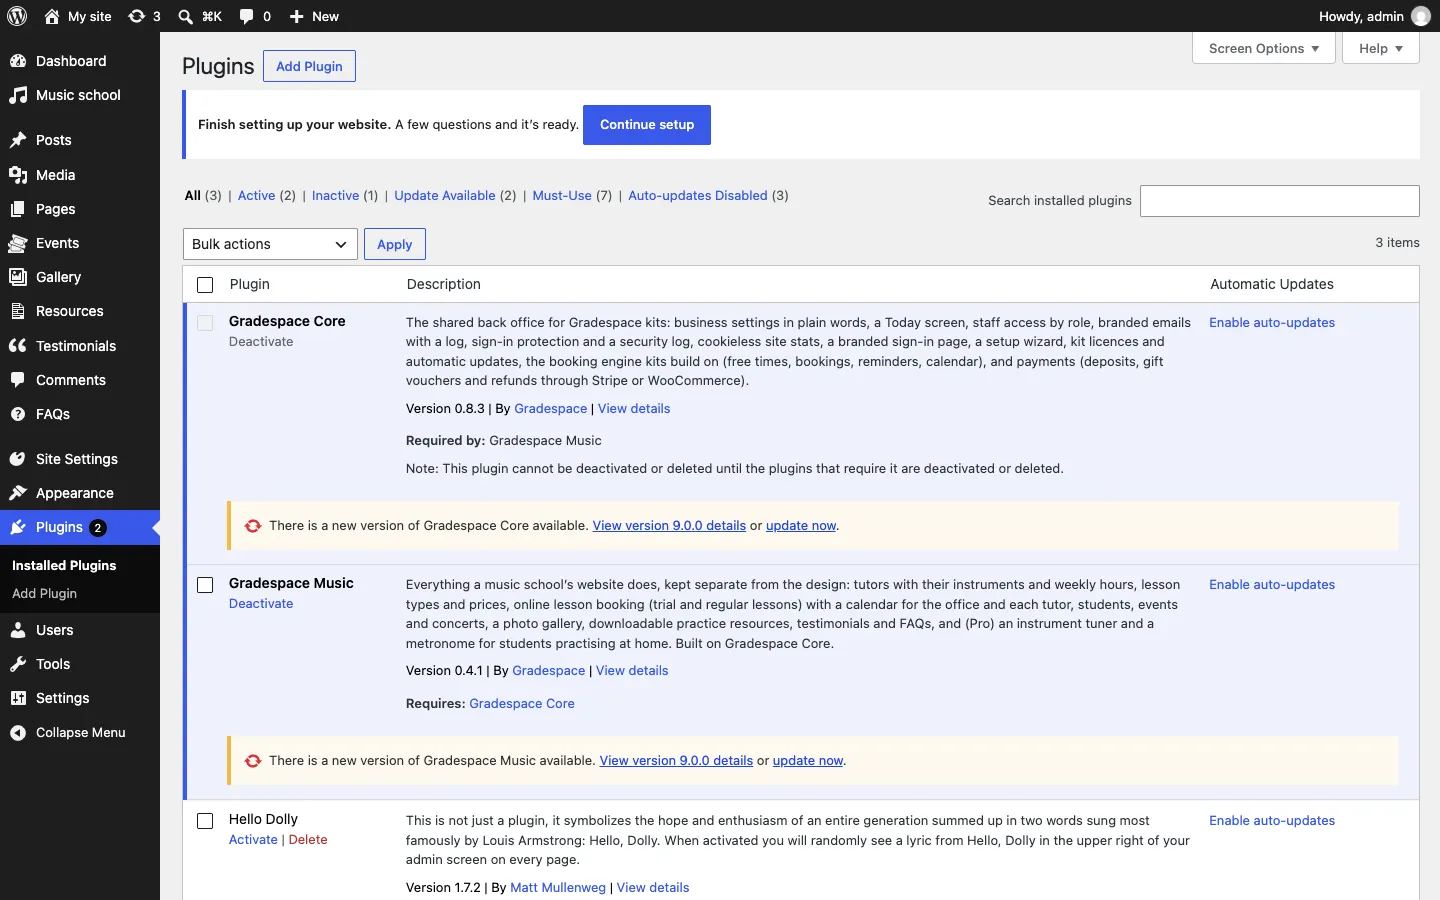The image size is (1440, 900).
Task: Enable auto-updates for Hello Dolly
Action: point(1272,821)
